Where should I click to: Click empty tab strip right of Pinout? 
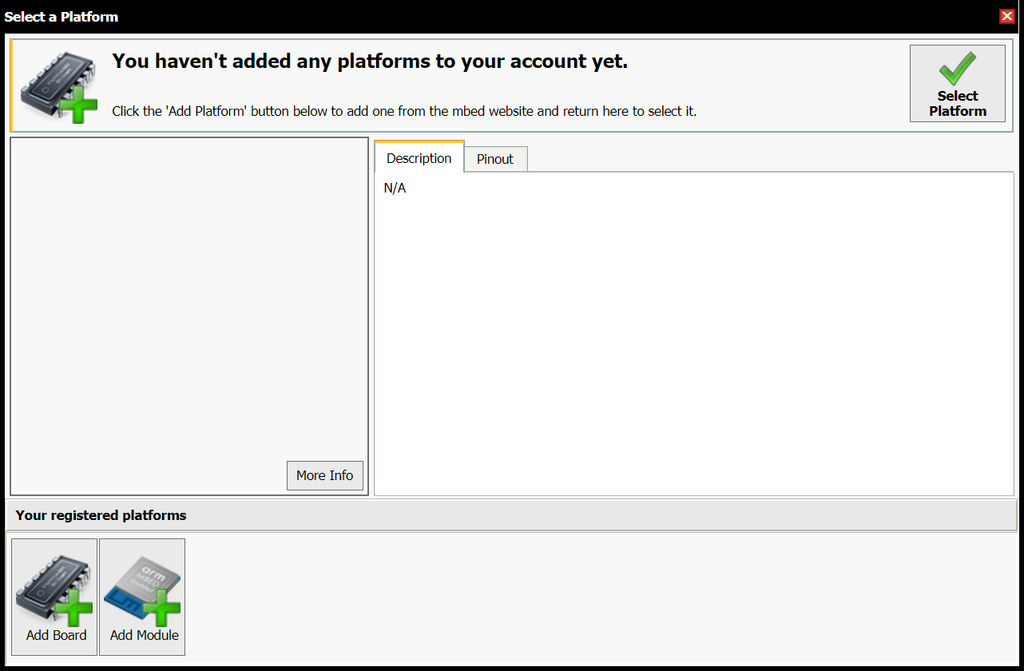point(770,157)
